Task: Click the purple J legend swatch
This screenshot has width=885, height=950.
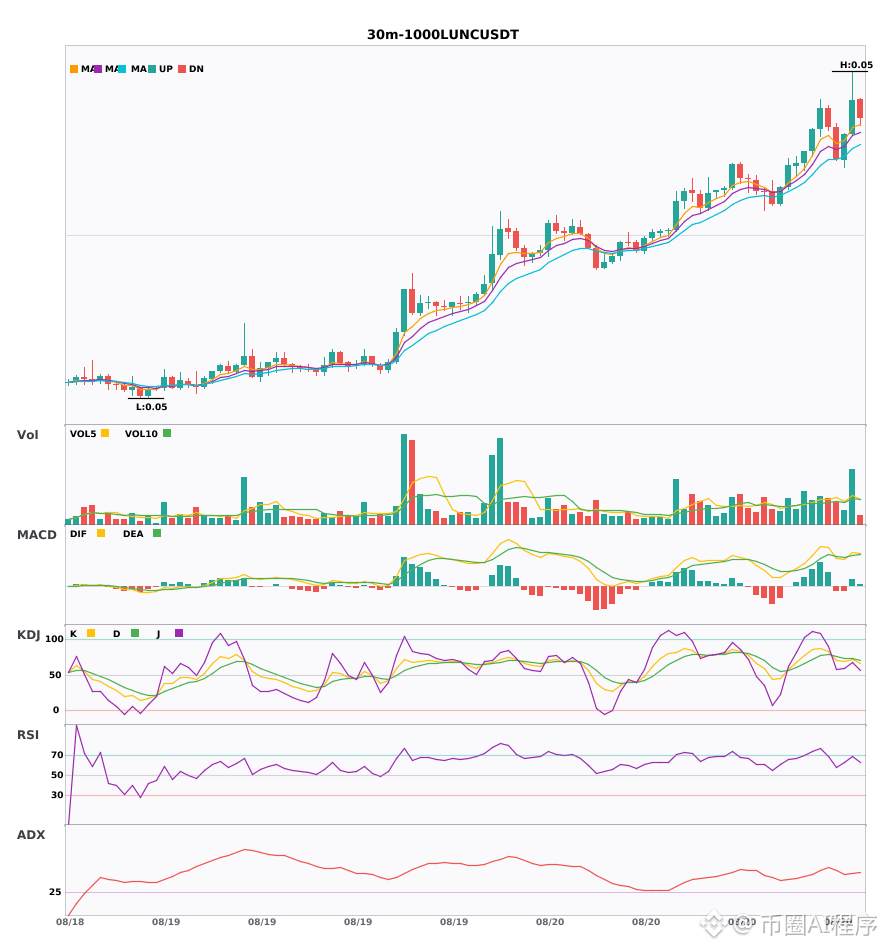Action: [x=179, y=633]
